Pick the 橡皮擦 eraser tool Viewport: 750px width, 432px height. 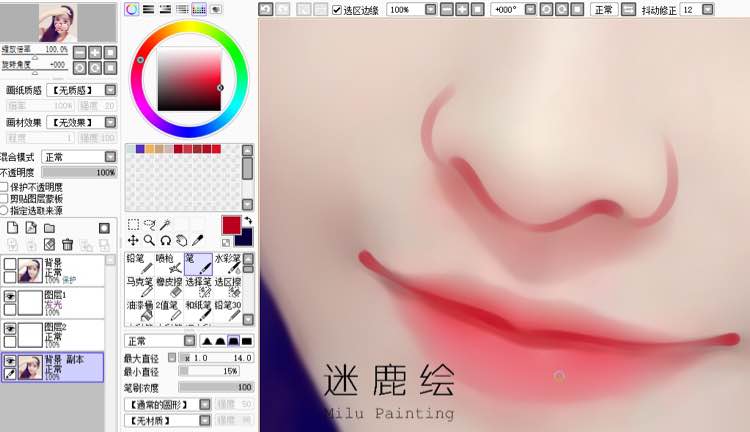tap(168, 287)
